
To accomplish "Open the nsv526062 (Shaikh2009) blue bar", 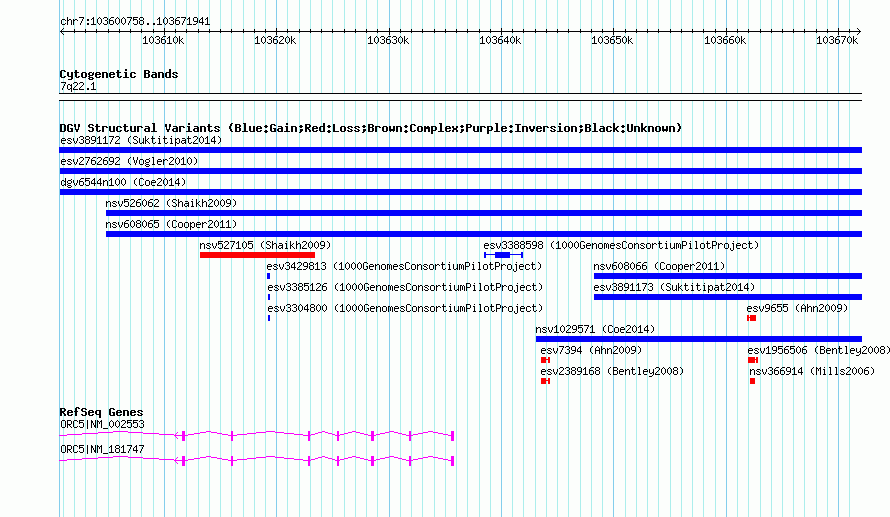I will (484, 213).
